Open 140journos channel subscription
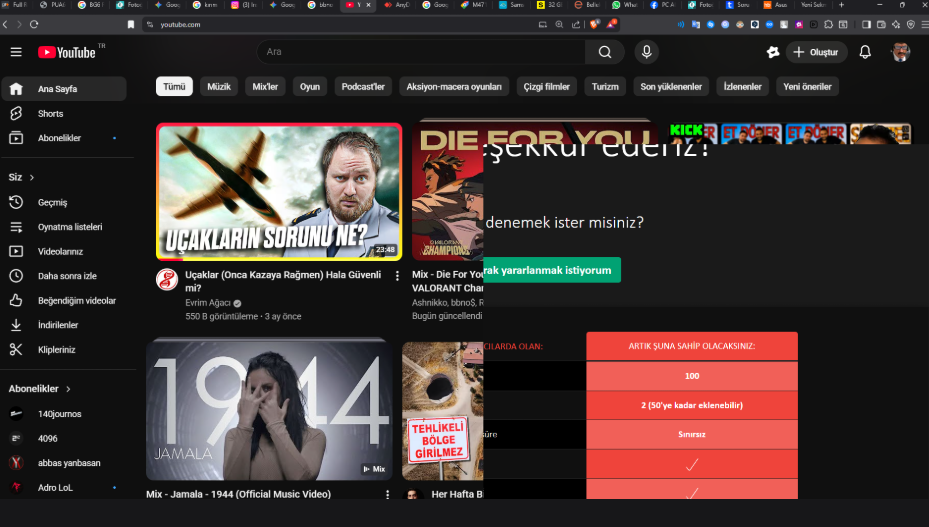Viewport: 929px width, 527px height. coord(64,414)
